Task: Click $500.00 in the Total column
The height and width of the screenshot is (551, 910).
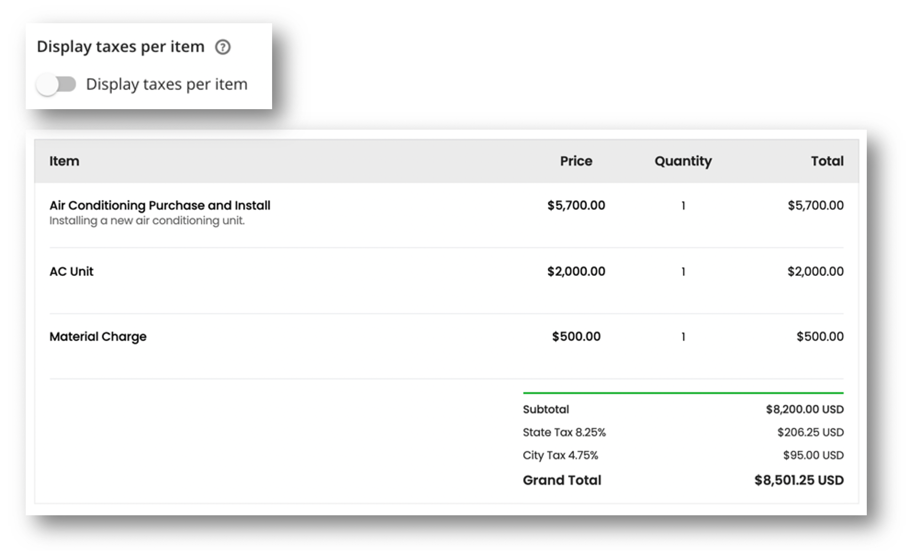Action: click(x=819, y=337)
